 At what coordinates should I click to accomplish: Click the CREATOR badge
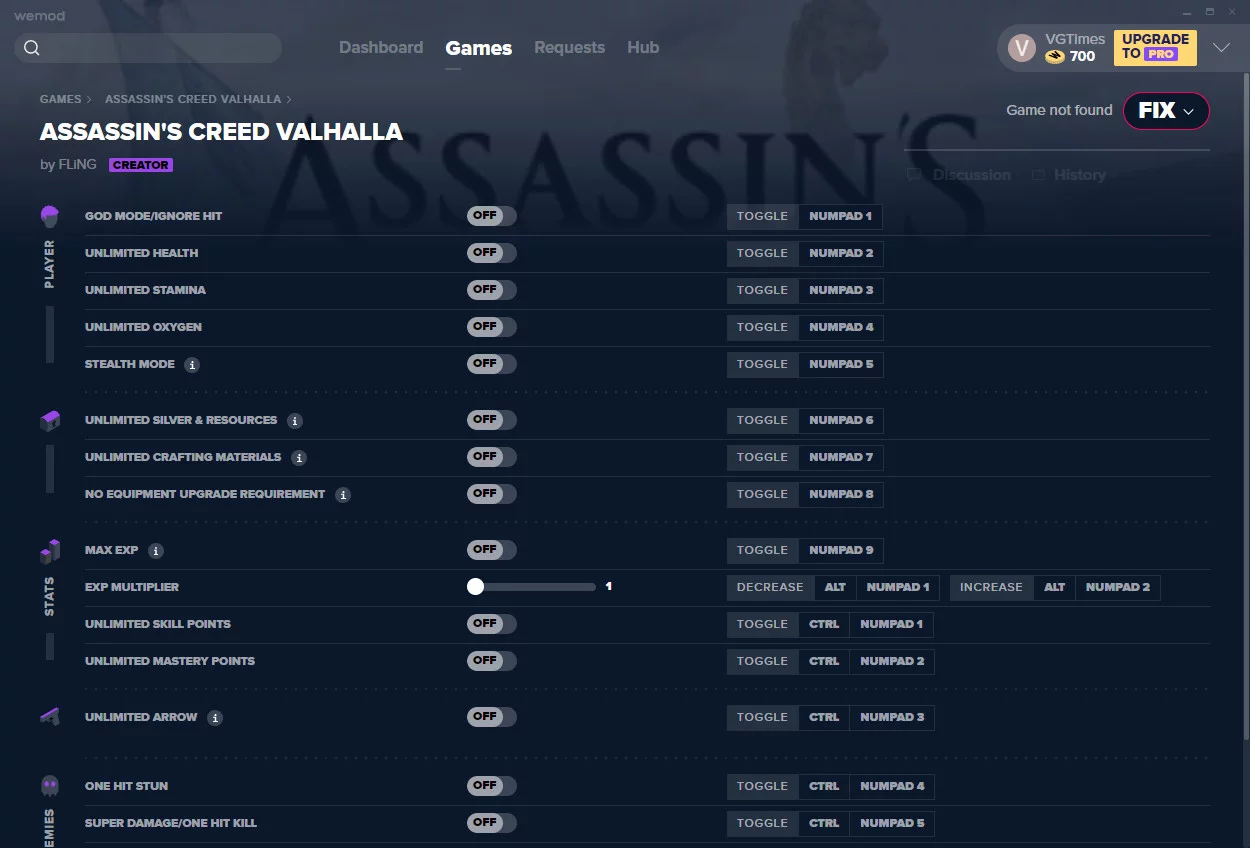tap(141, 165)
